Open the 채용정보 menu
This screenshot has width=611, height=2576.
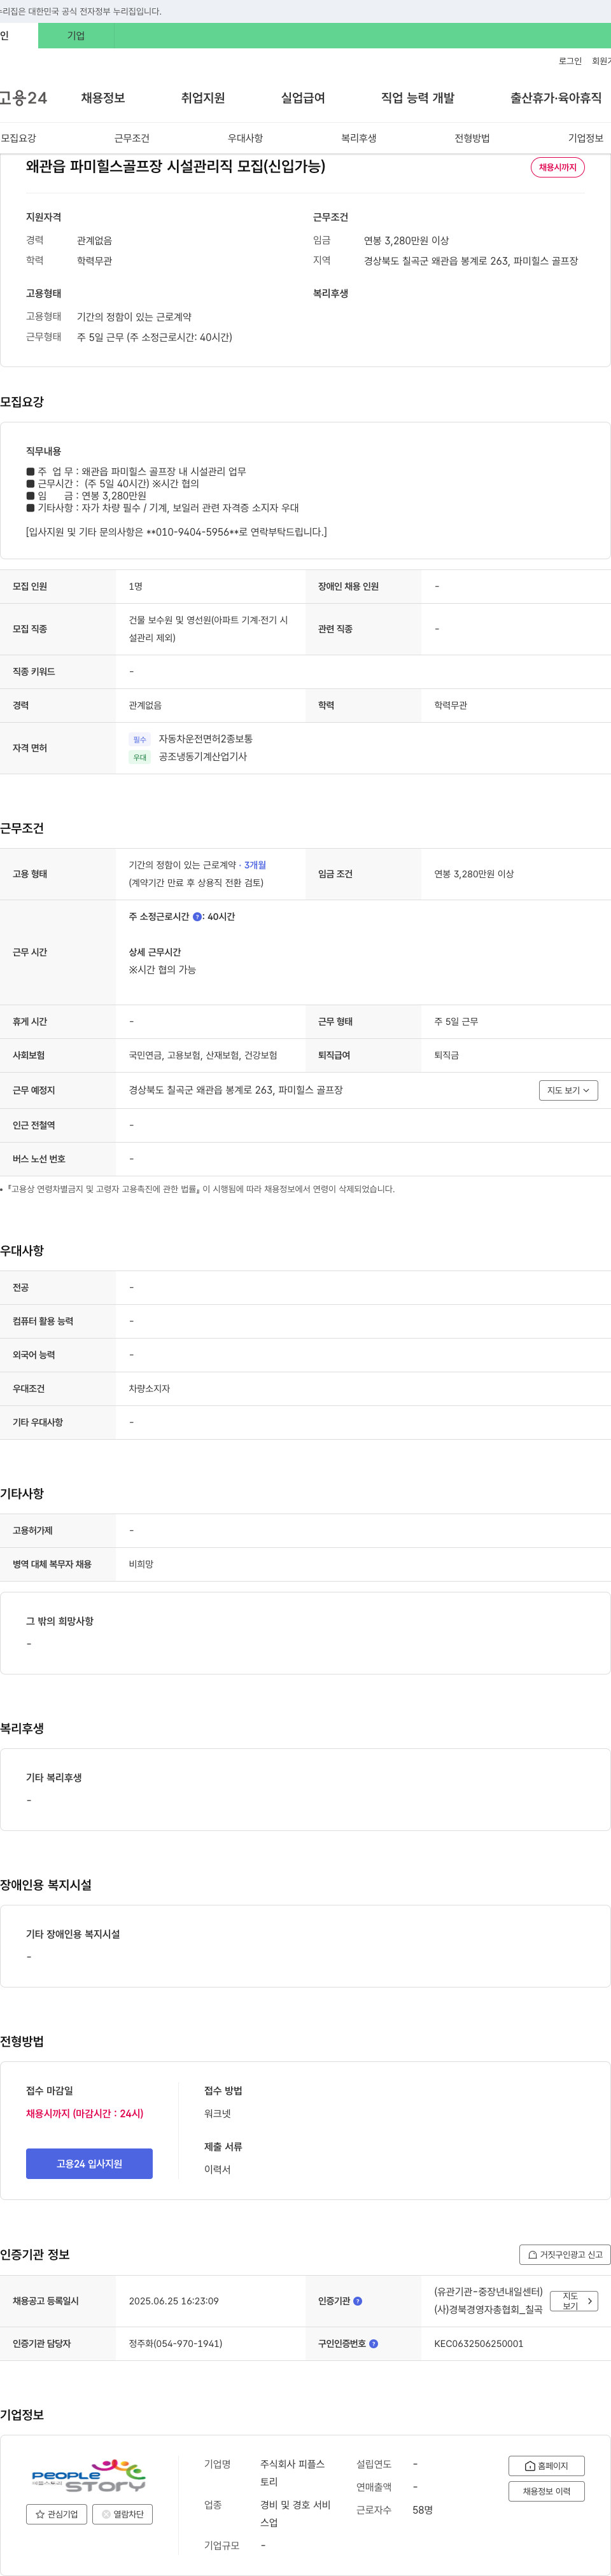tap(103, 98)
